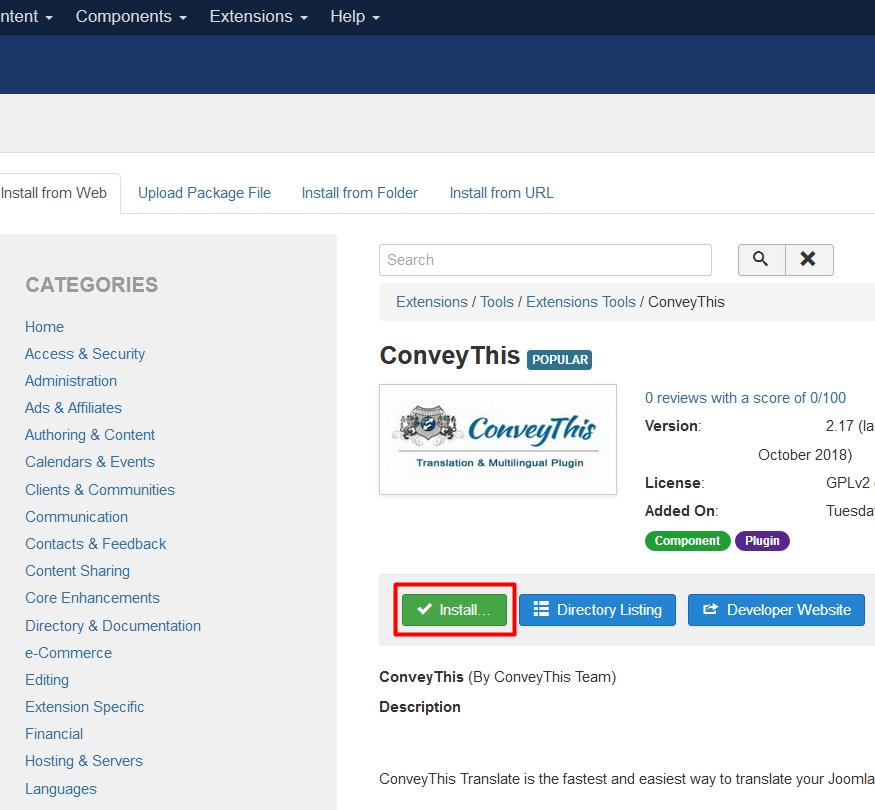Image resolution: width=875 pixels, height=810 pixels.
Task: Click the green Install button
Action: (454, 610)
